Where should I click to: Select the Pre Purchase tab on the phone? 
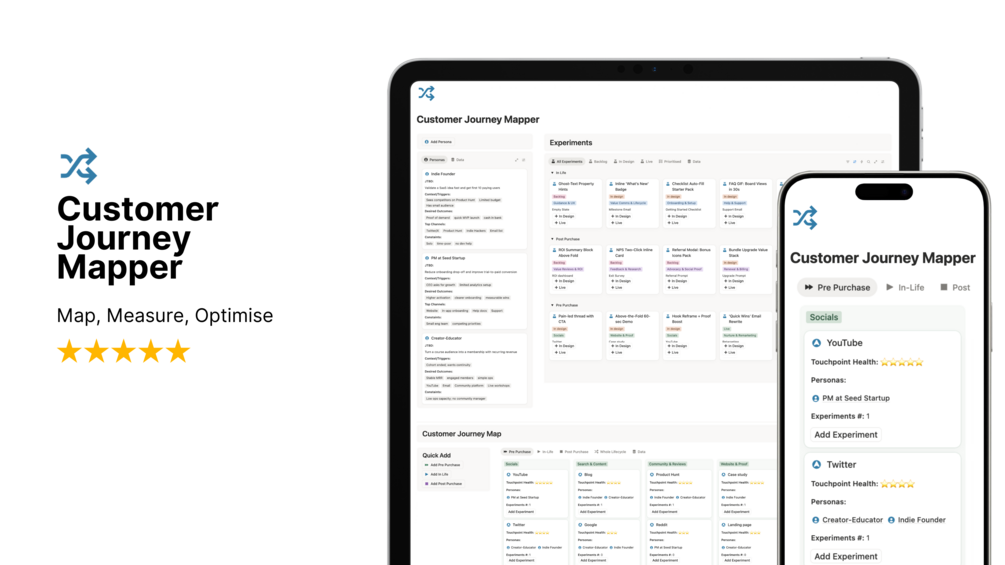click(x=837, y=288)
